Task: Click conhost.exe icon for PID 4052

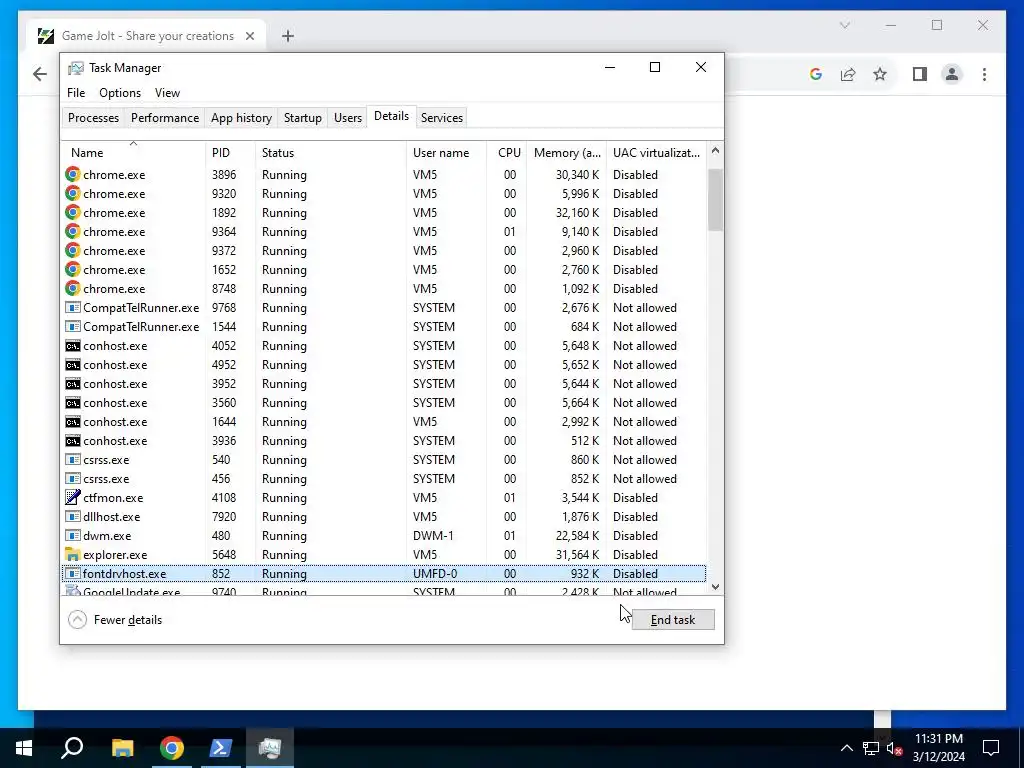Action: [73, 345]
